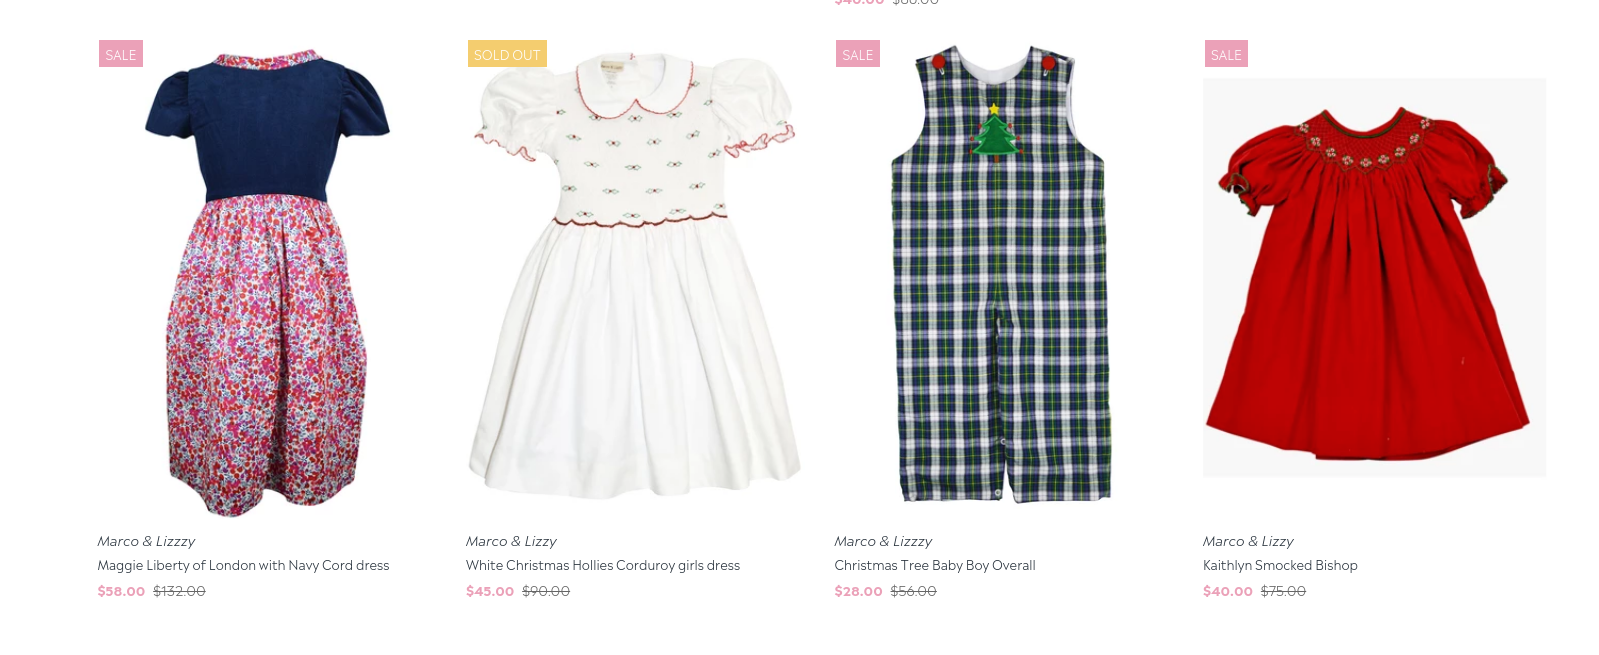Click the $28.00 sale price
Screen dimensions: 1599x655
pyautogui.click(x=858, y=590)
